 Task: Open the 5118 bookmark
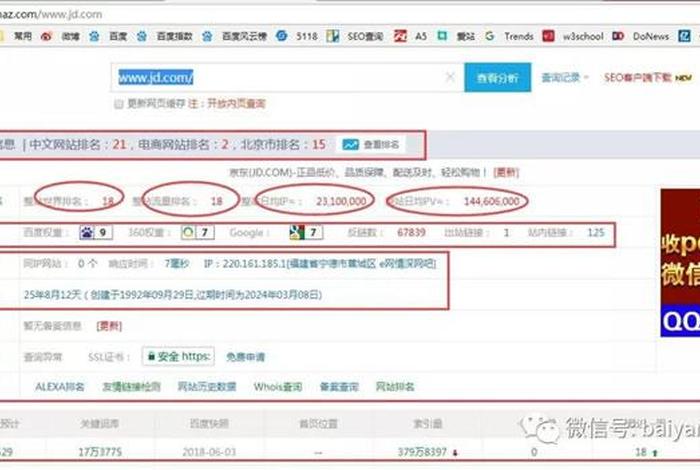click(x=296, y=37)
